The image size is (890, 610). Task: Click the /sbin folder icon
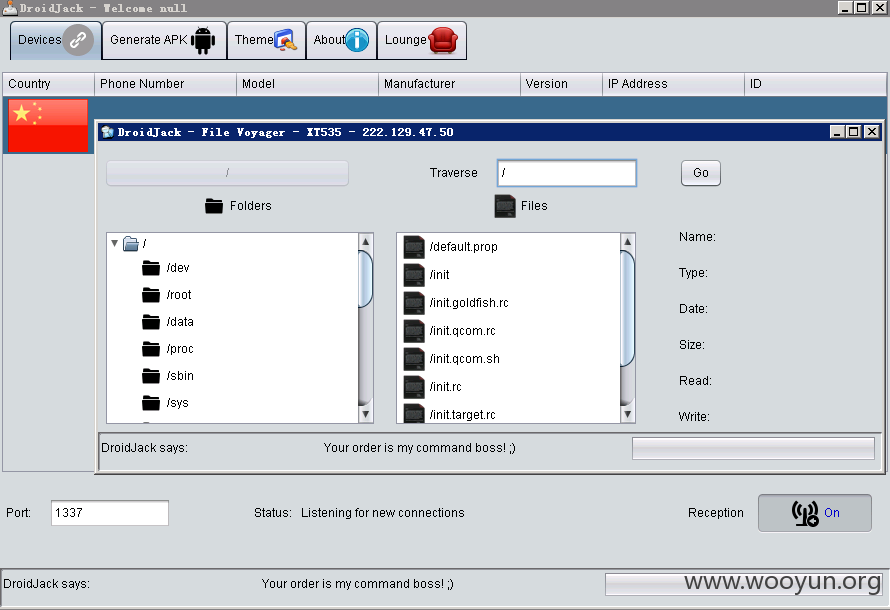coord(151,376)
